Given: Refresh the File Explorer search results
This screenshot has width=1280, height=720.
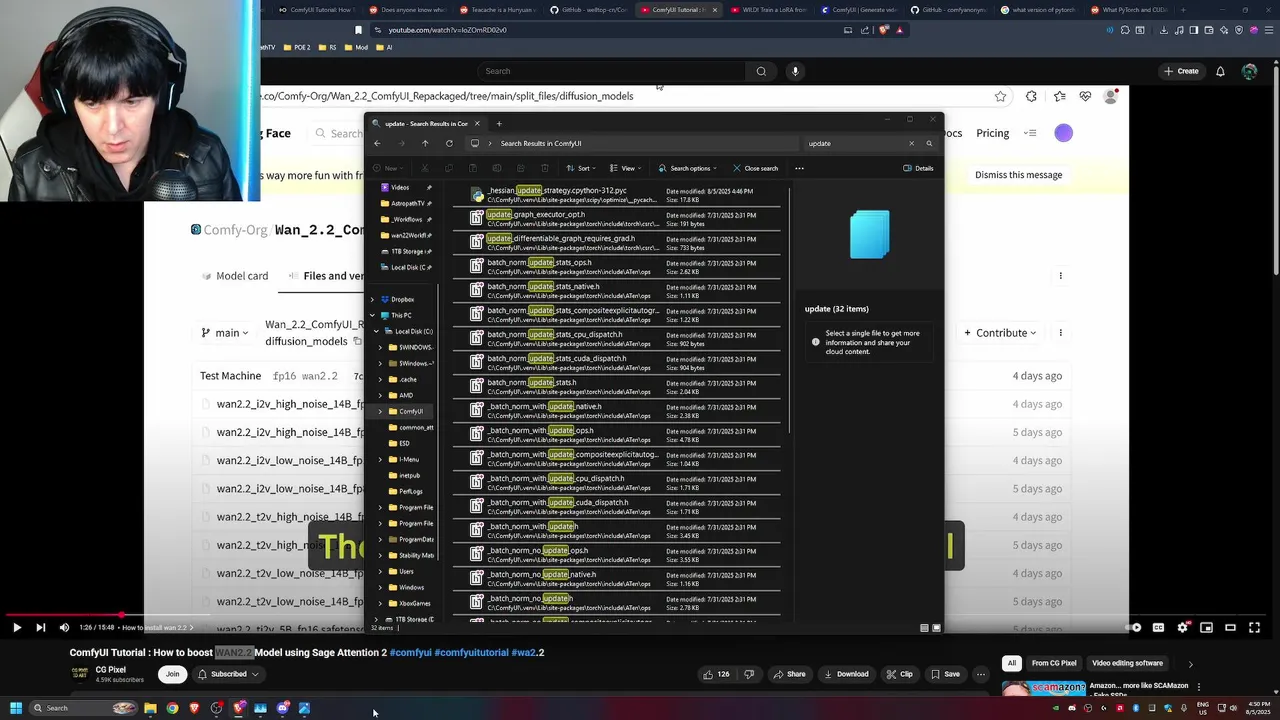Looking at the screenshot, I should 449,143.
